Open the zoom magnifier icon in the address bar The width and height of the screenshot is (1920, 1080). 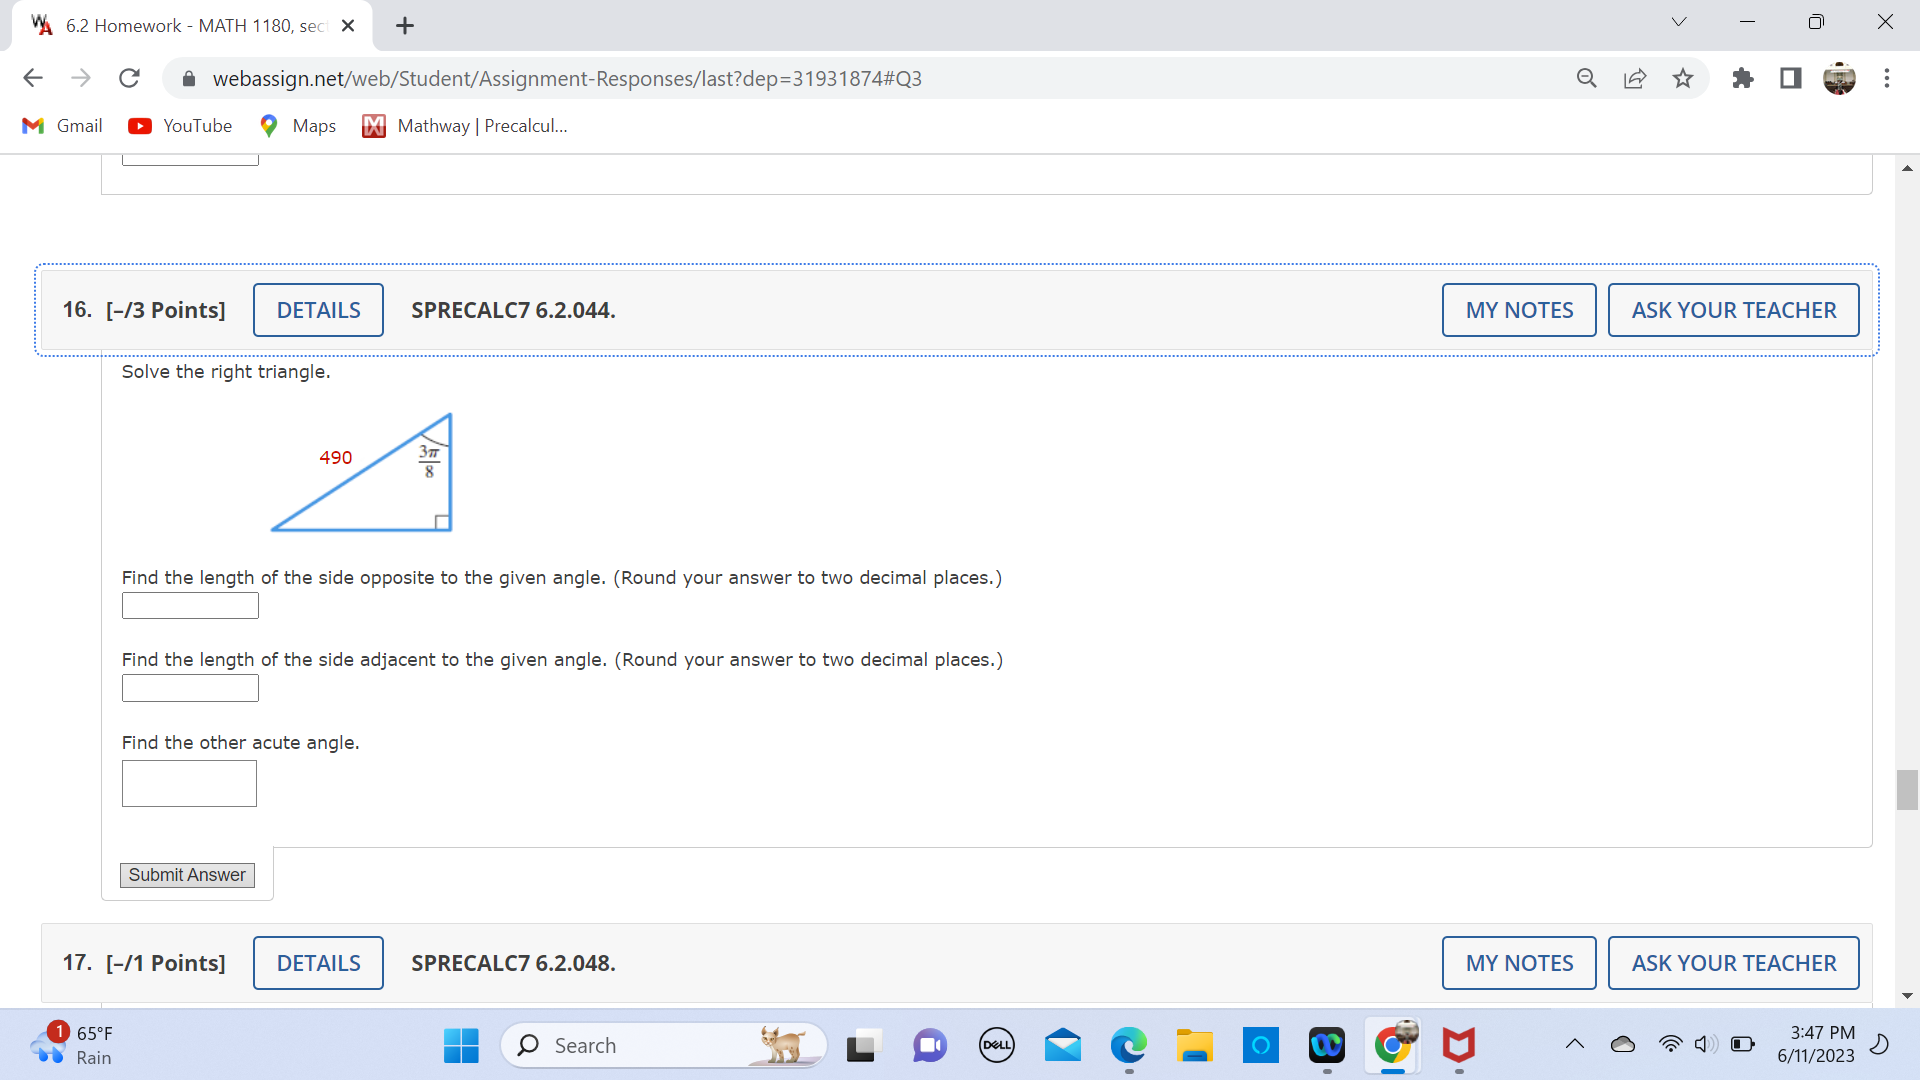1587,78
